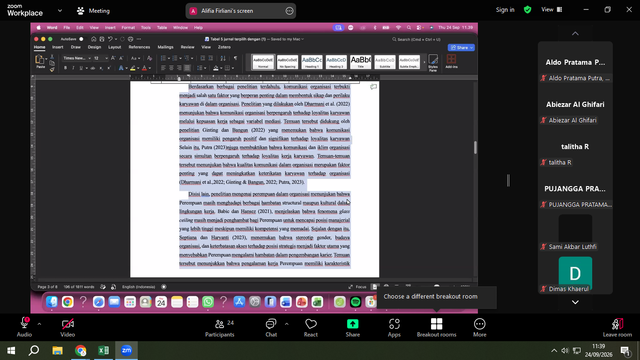Open File Explorer from Windows taskbar
The width and height of the screenshot is (640, 360).
click(x=57, y=350)
